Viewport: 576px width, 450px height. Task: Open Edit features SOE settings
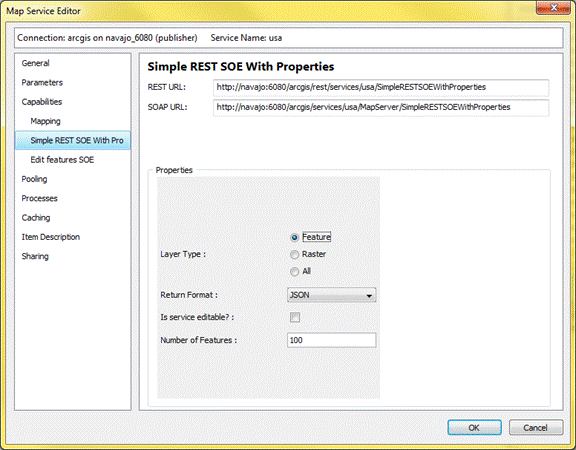coord(62,160)
